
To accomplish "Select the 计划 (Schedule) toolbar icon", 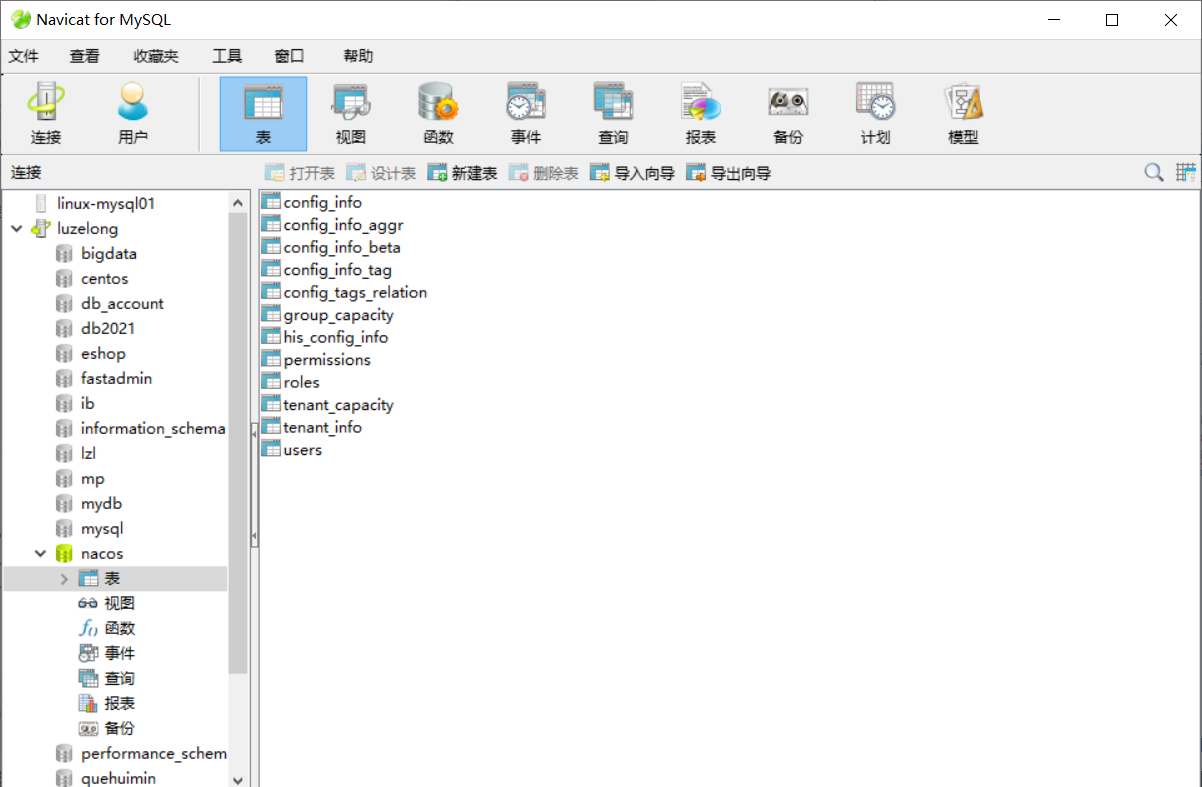I will (x=876, y=114).
